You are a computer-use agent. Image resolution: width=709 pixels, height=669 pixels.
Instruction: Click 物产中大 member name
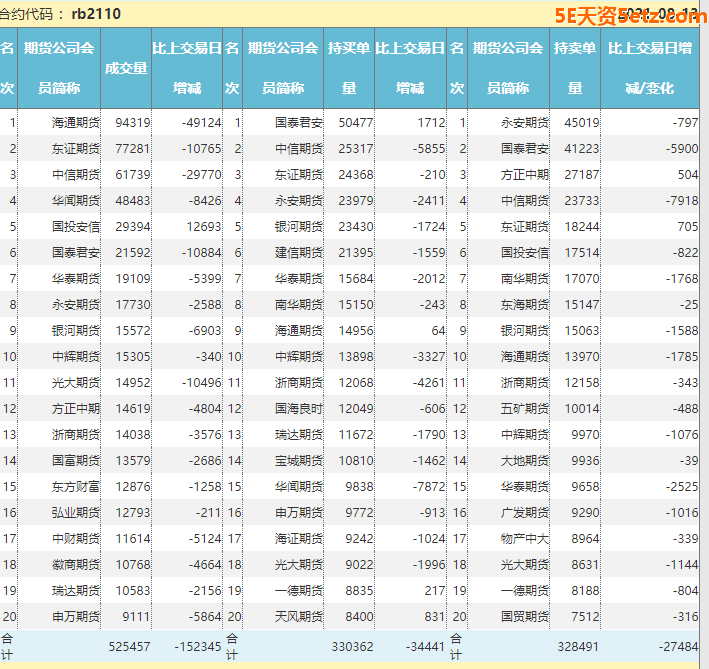tap(525, 539)
